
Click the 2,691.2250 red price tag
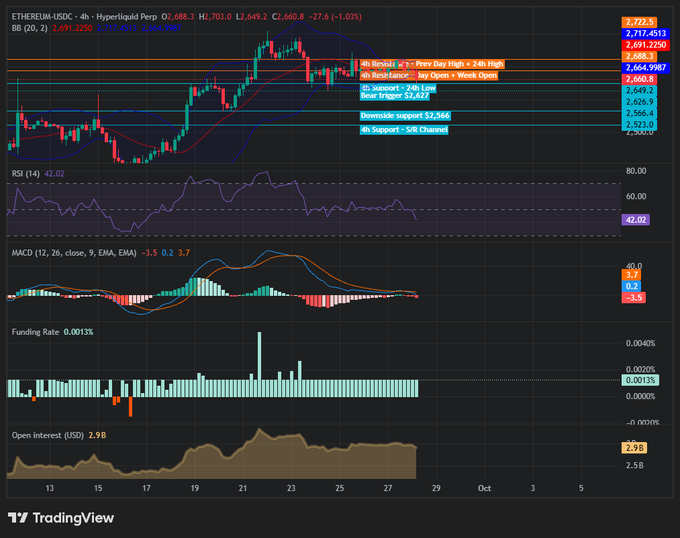tap(645, 45)
